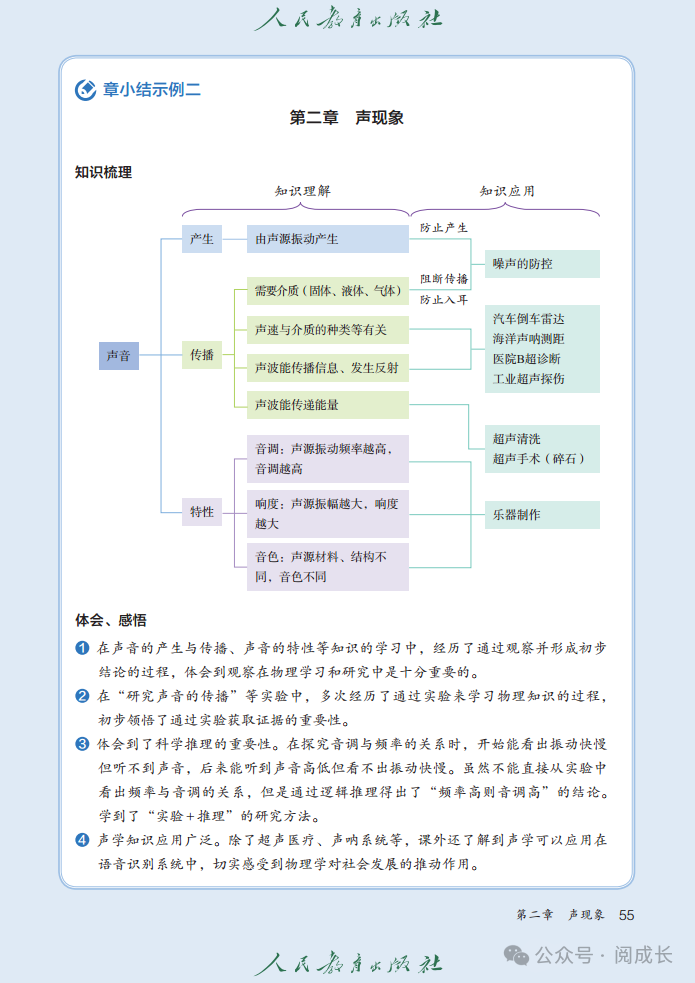Viewport: 695px width, 983px height.
Task: Click the page number 55
Action: (x=626, y=915)
